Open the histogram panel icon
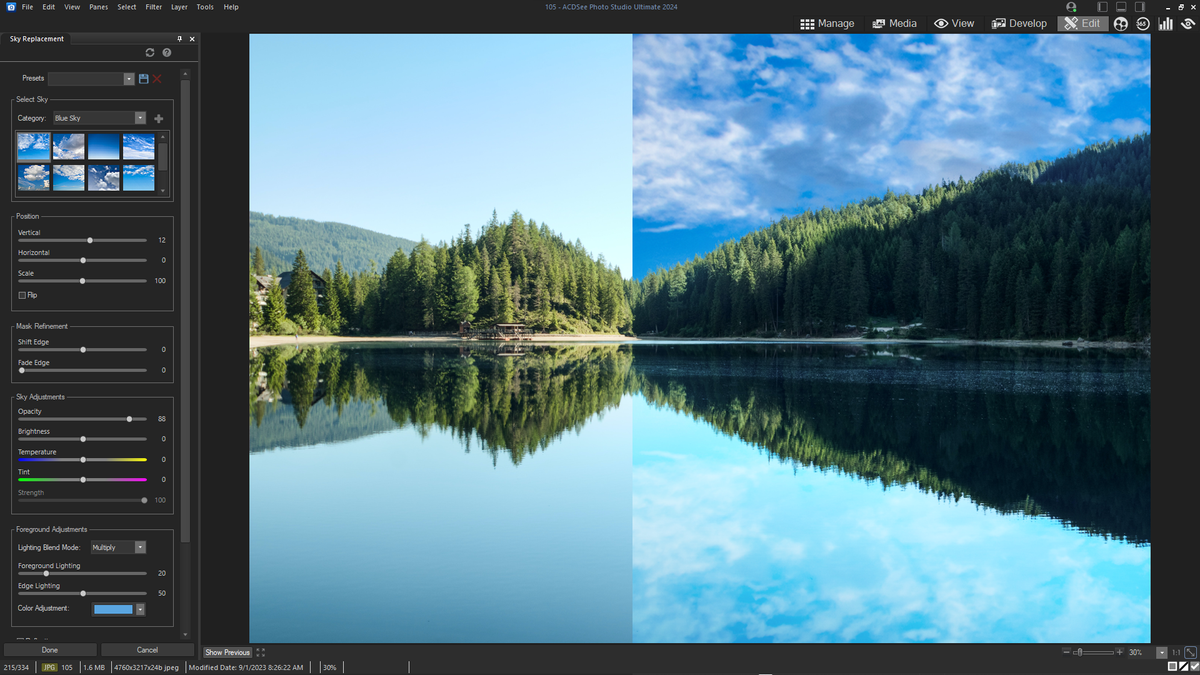 pos(1165,24)
